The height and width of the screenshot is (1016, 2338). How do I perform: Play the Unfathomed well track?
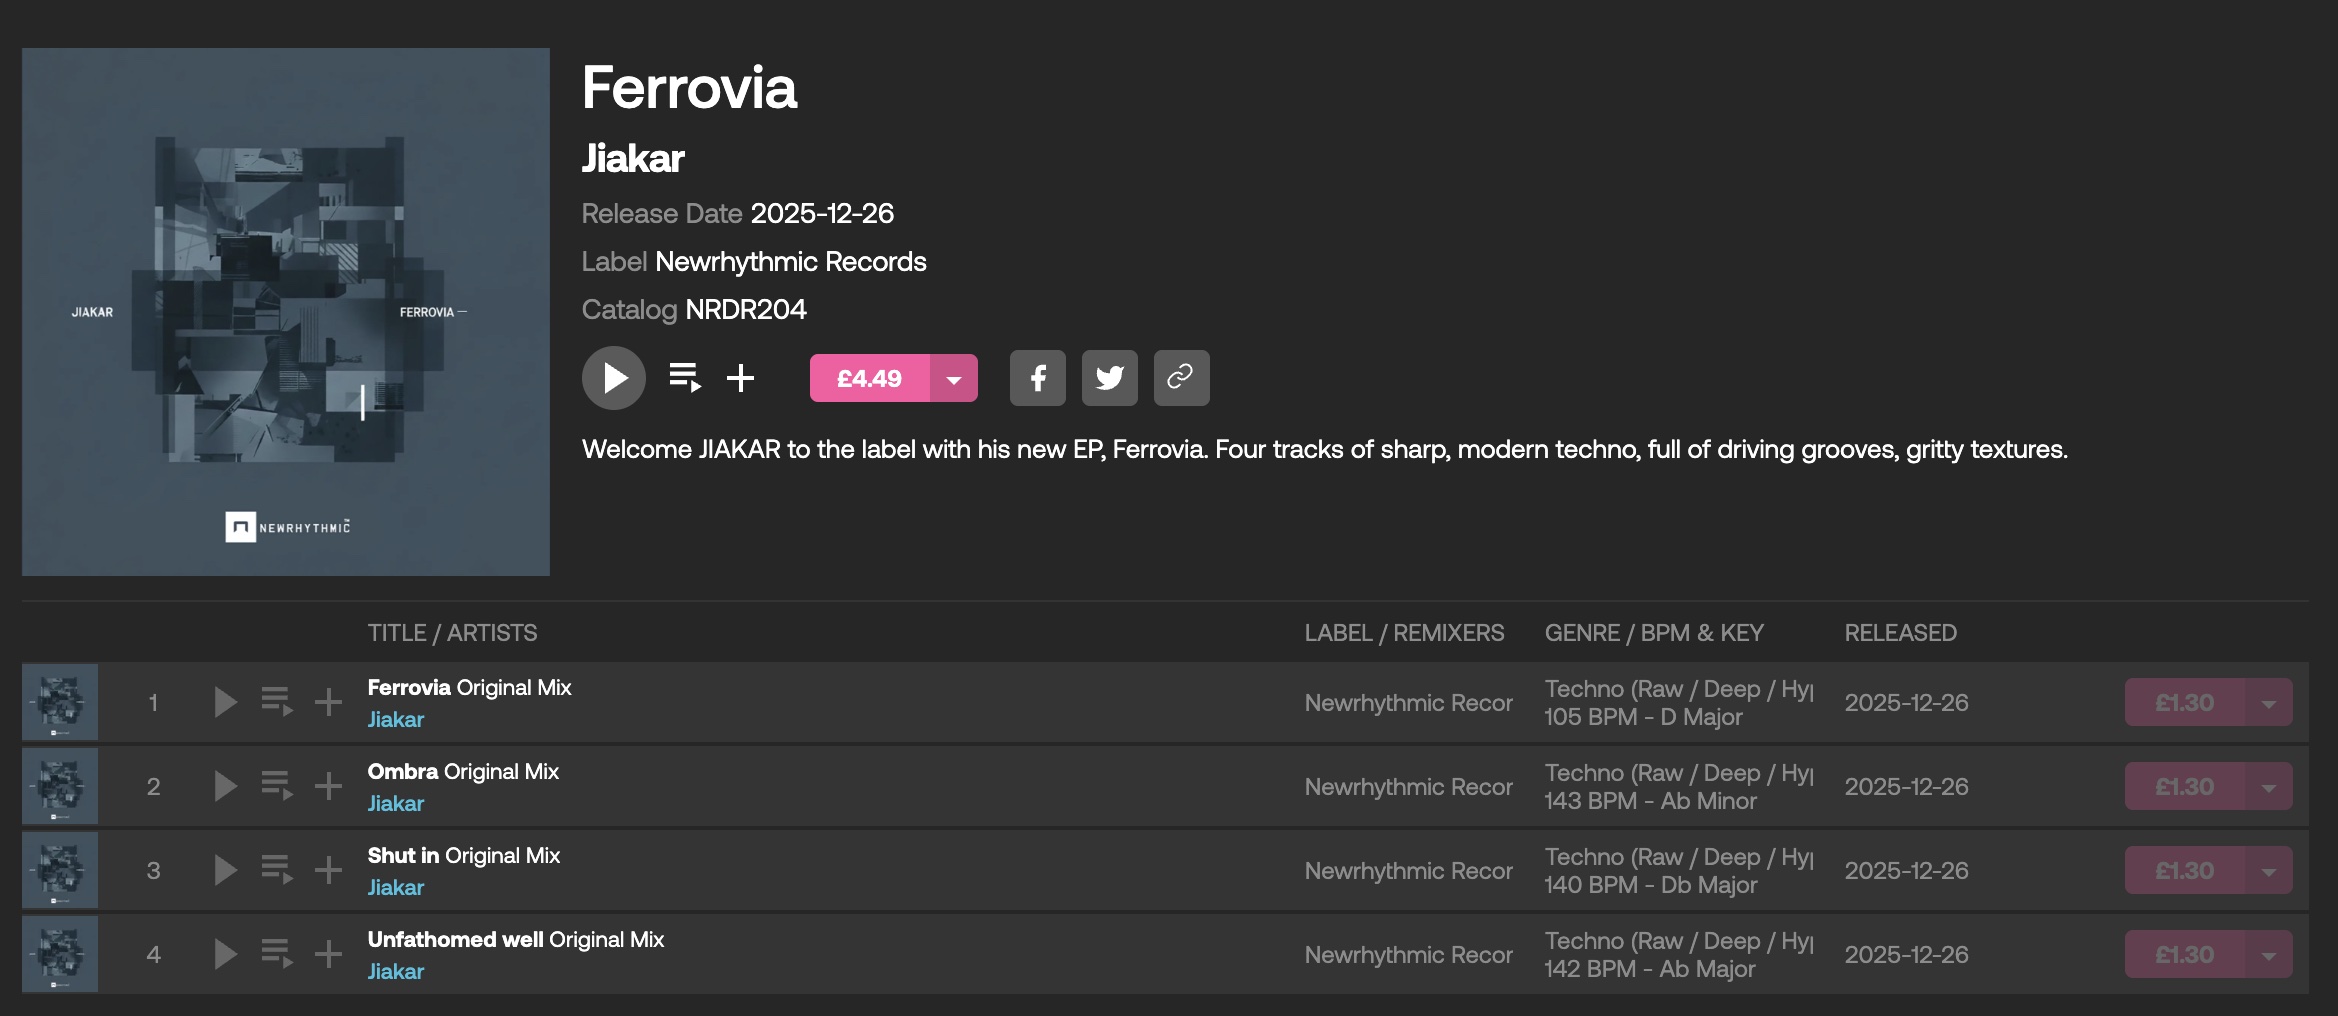click(226, 954)
